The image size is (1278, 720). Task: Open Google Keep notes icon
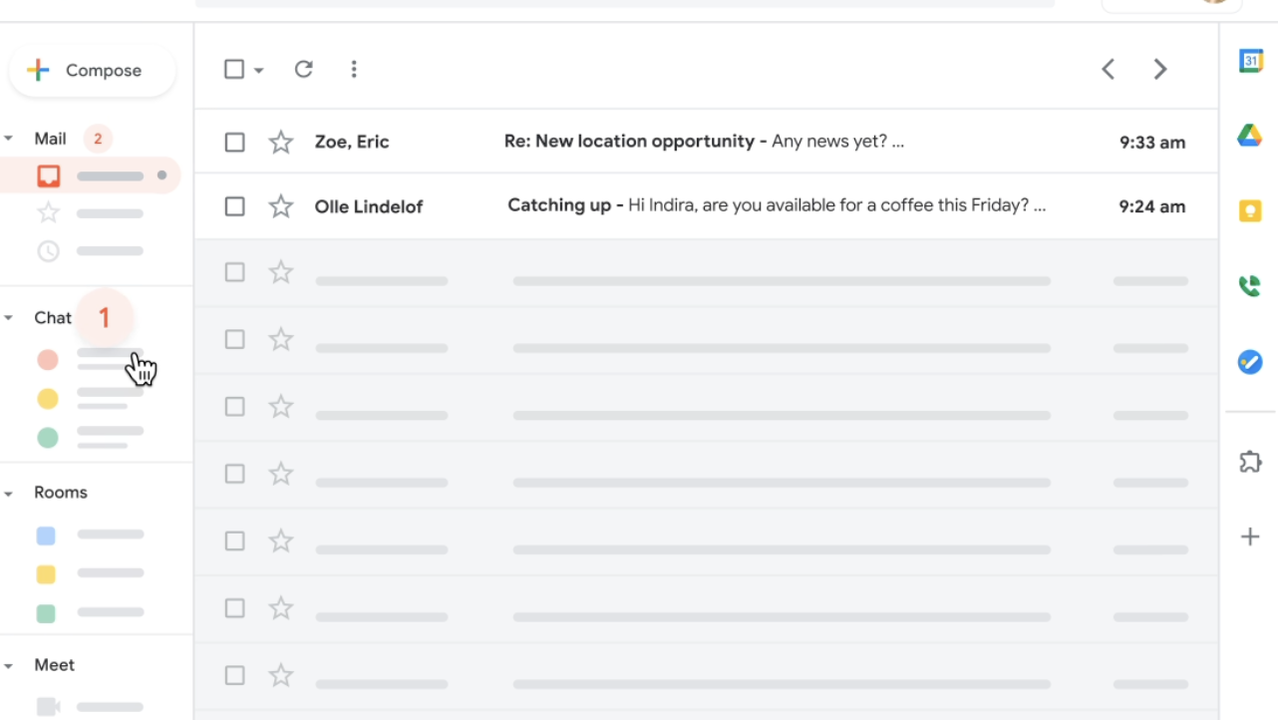click(x=1250, y=211)
